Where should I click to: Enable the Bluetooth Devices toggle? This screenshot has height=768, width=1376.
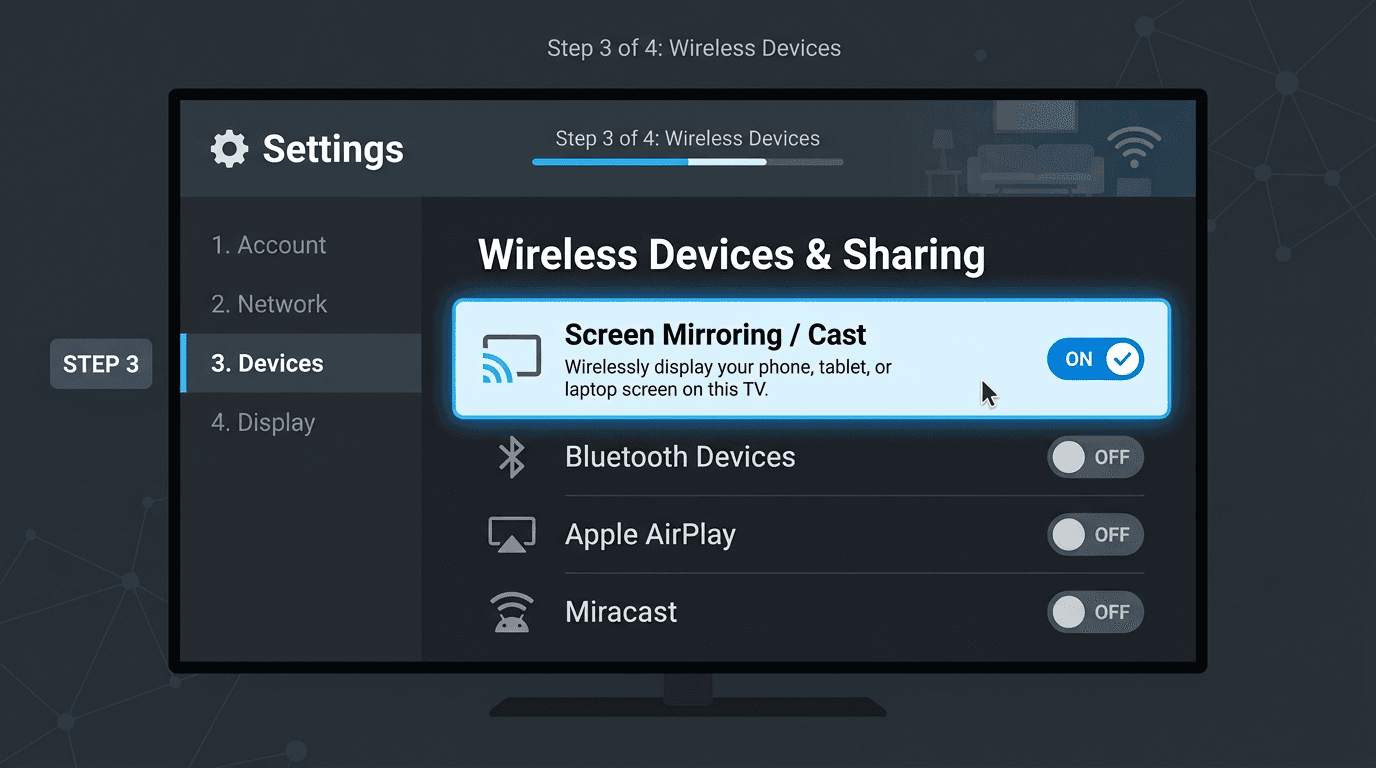pyautogui.click(x=1095, y=456)
